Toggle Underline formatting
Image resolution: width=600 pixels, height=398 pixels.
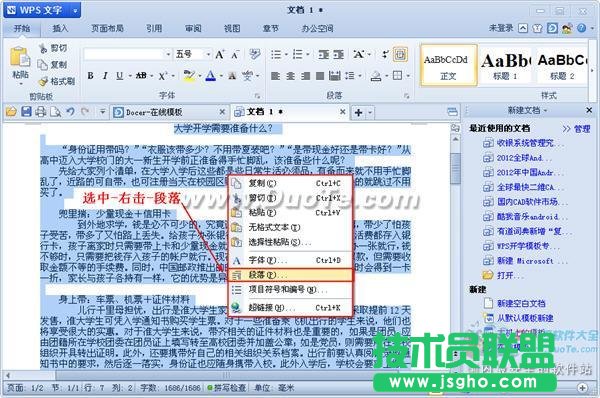(119, 75)
